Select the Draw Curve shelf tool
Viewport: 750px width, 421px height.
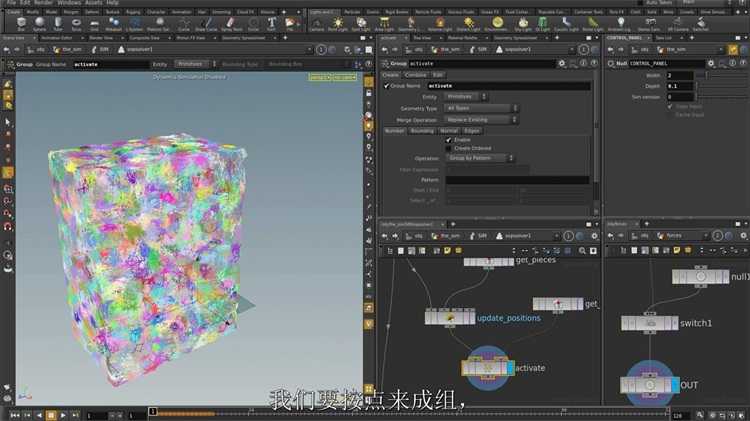(206, 24)
